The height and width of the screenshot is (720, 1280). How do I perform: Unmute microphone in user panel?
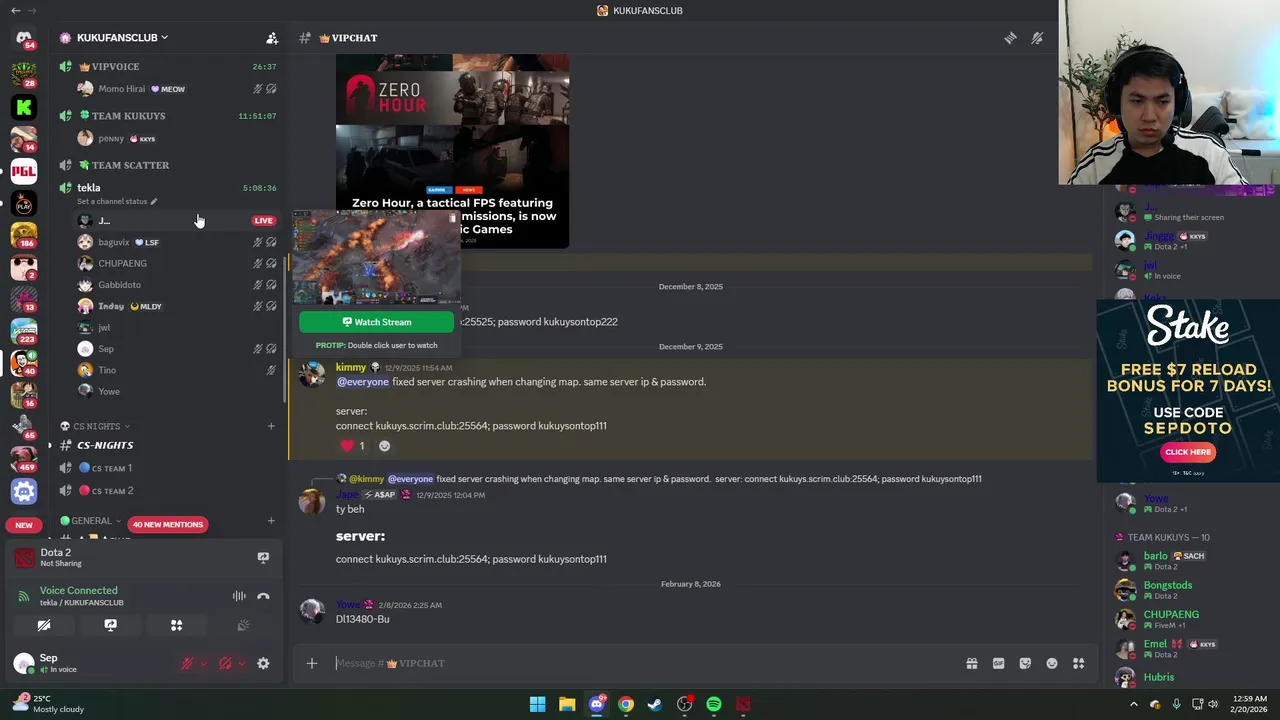[x=187, y=663]
